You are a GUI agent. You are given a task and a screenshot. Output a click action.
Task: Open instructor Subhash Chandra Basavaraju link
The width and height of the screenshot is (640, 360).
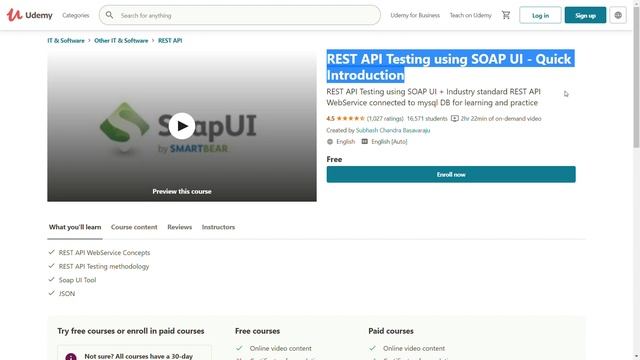point(393,130)
